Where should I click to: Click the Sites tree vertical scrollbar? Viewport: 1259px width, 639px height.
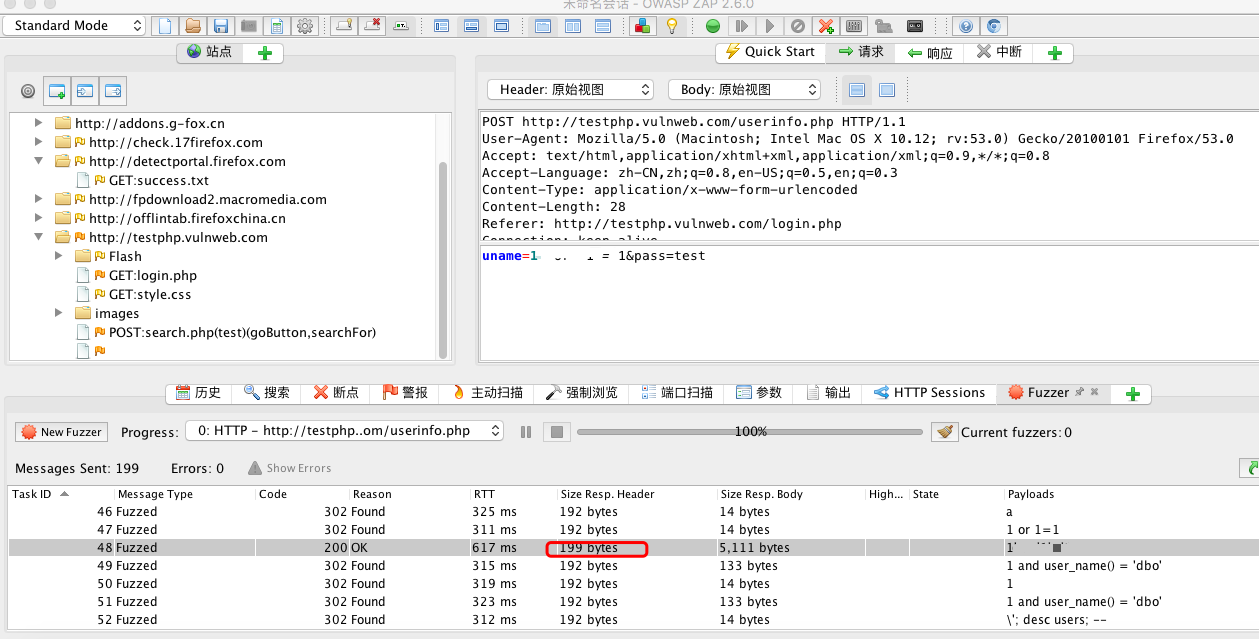click(443, 258)
